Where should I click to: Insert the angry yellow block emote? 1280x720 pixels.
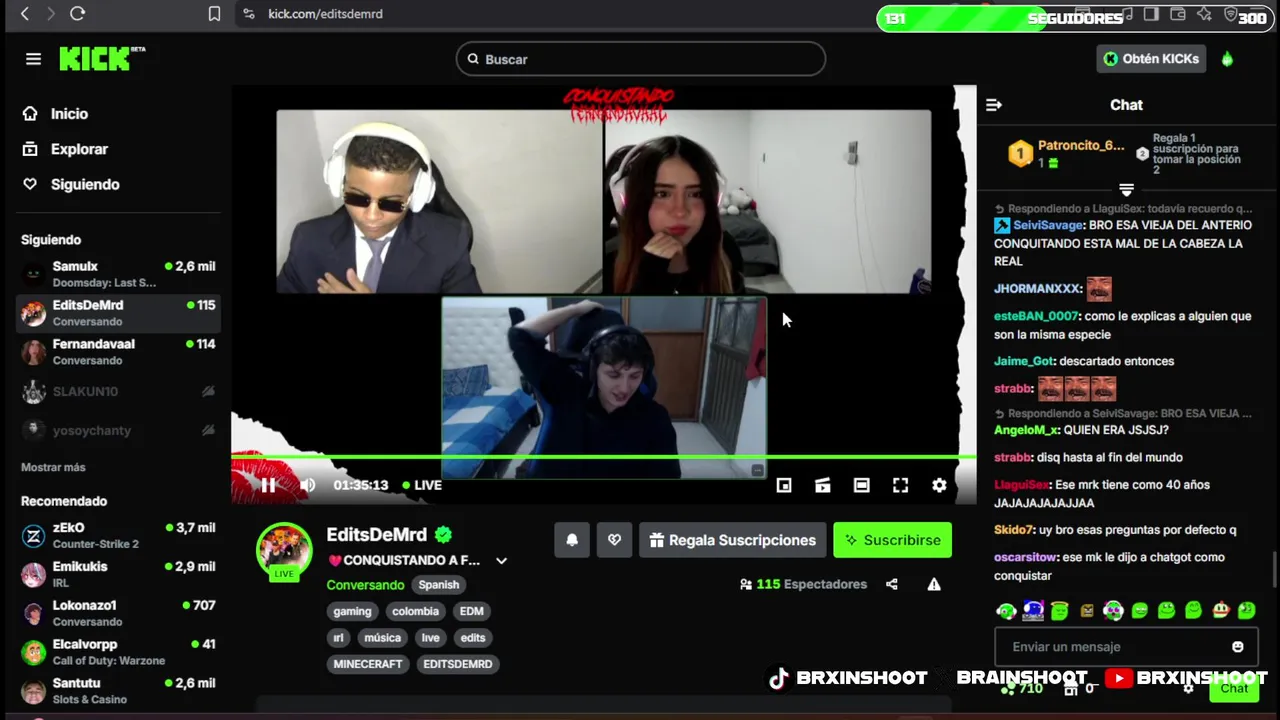pos(1087,610)
